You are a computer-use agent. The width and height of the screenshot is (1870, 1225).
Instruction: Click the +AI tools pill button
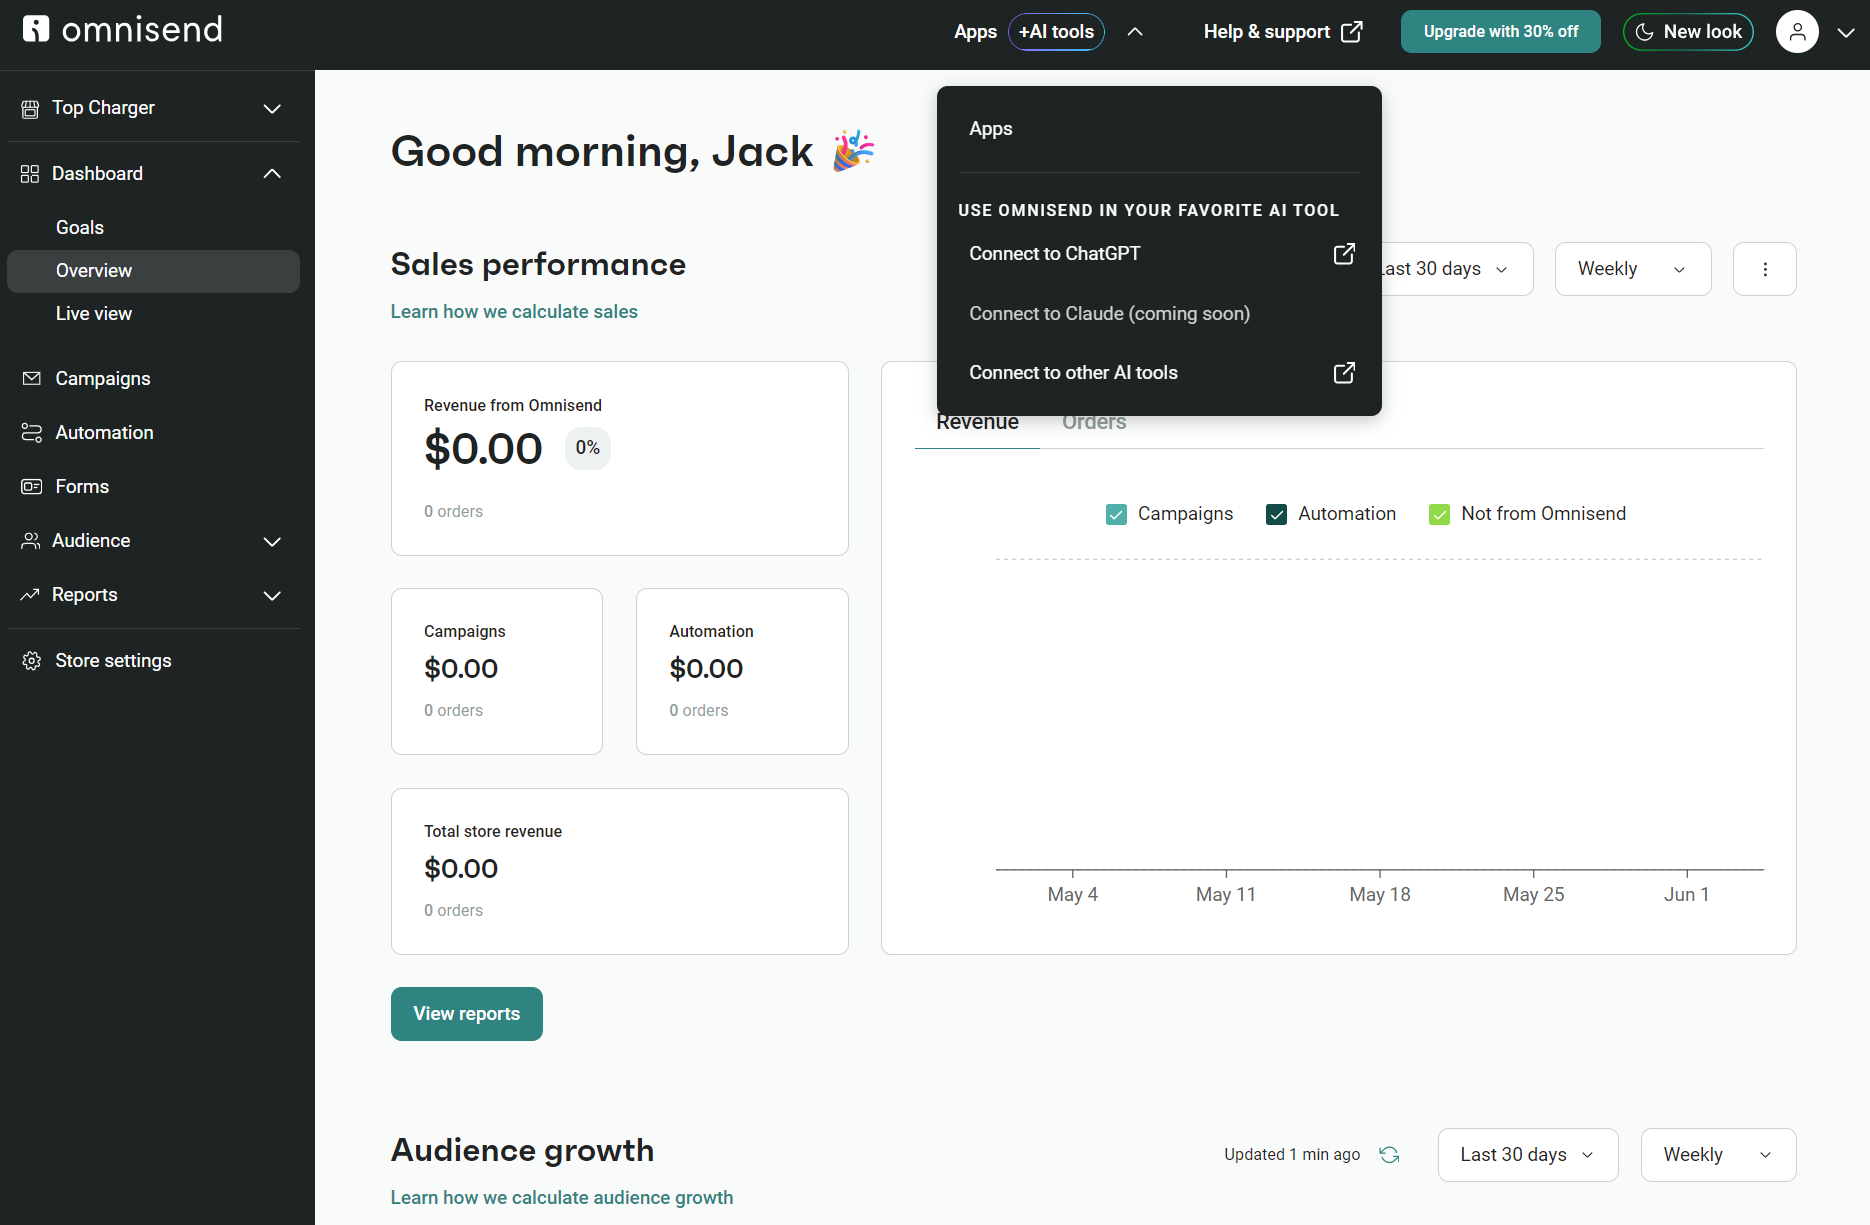[x=1056, y=32]
